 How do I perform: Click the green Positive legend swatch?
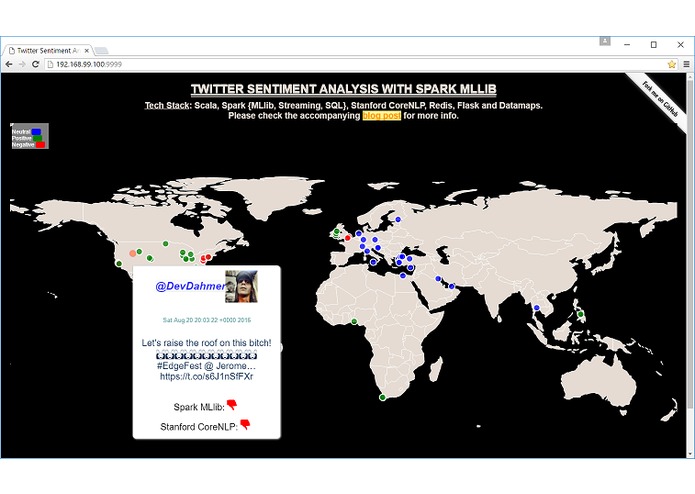pyautogui.click(x=38, y=138)
